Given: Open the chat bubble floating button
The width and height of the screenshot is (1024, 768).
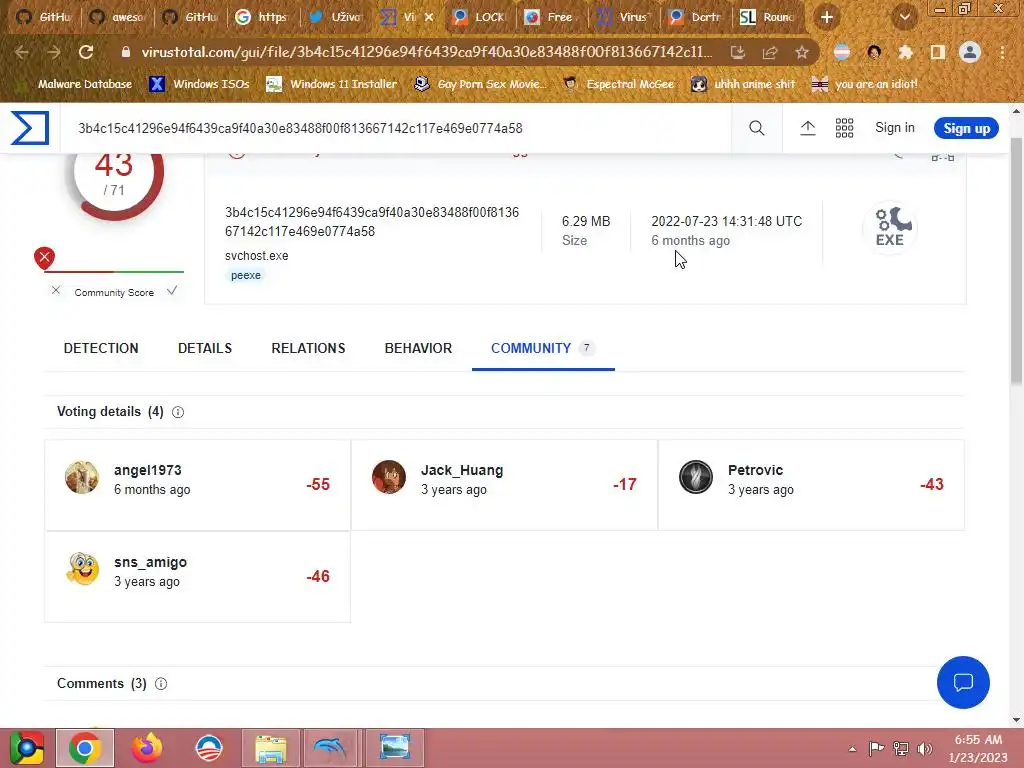Looking at the screenshot, I should click(963, 682).
